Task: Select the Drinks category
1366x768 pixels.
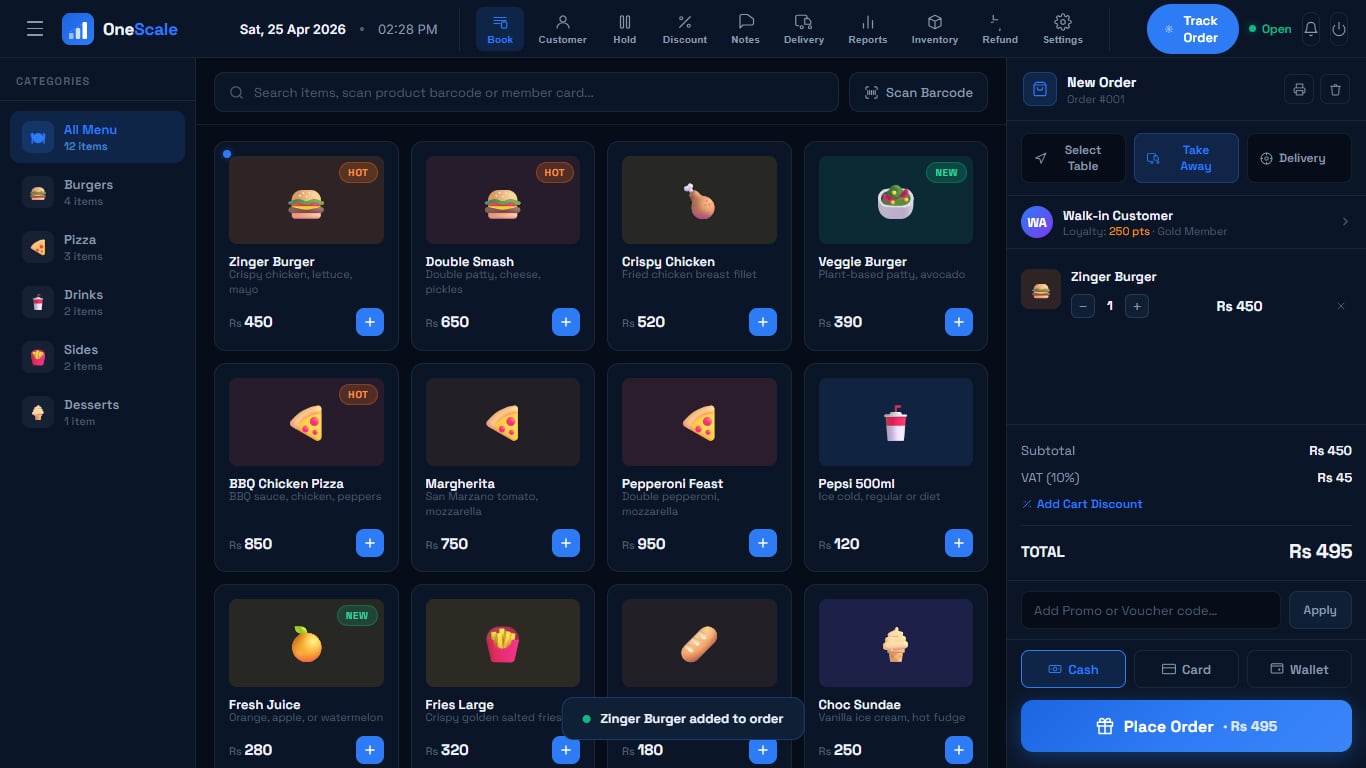Action: click(x=97, y=302)
